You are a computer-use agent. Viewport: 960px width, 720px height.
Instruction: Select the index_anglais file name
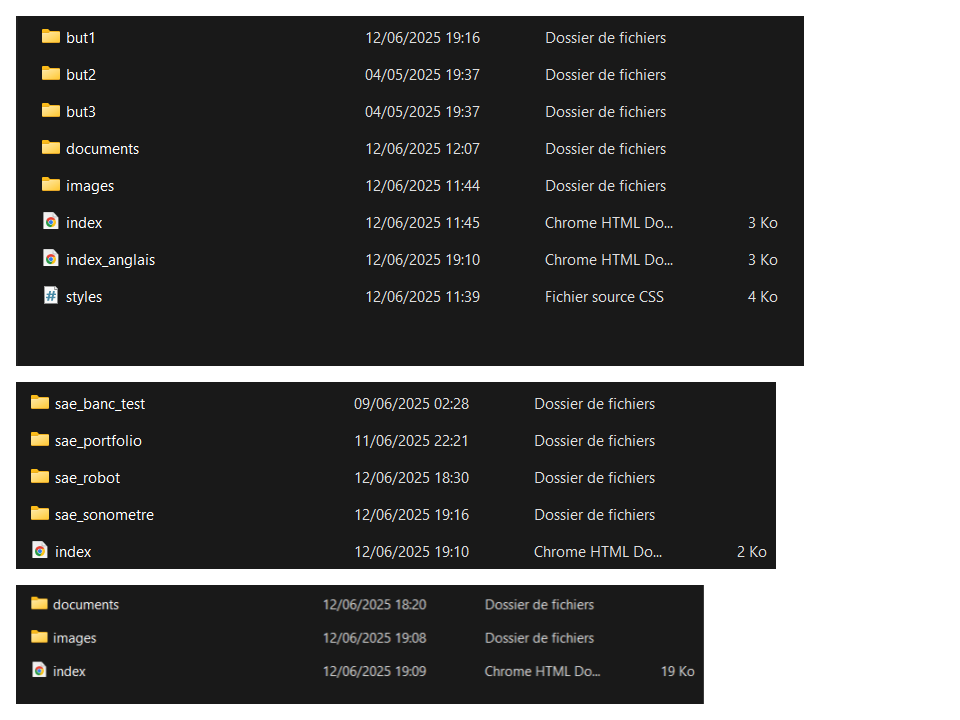(110, 260)
